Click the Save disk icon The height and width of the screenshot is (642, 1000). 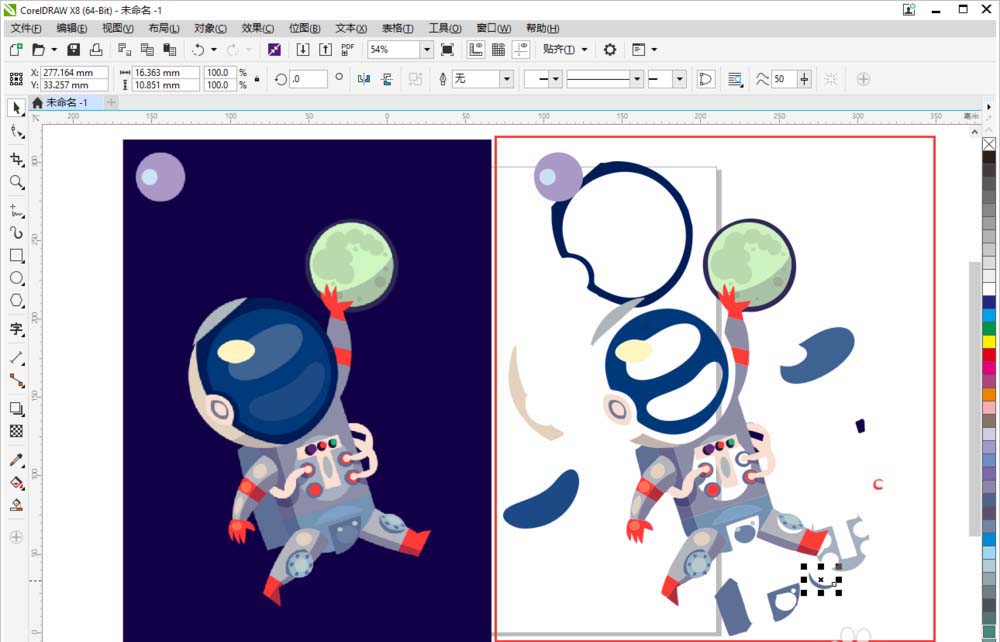pos(73,49)
